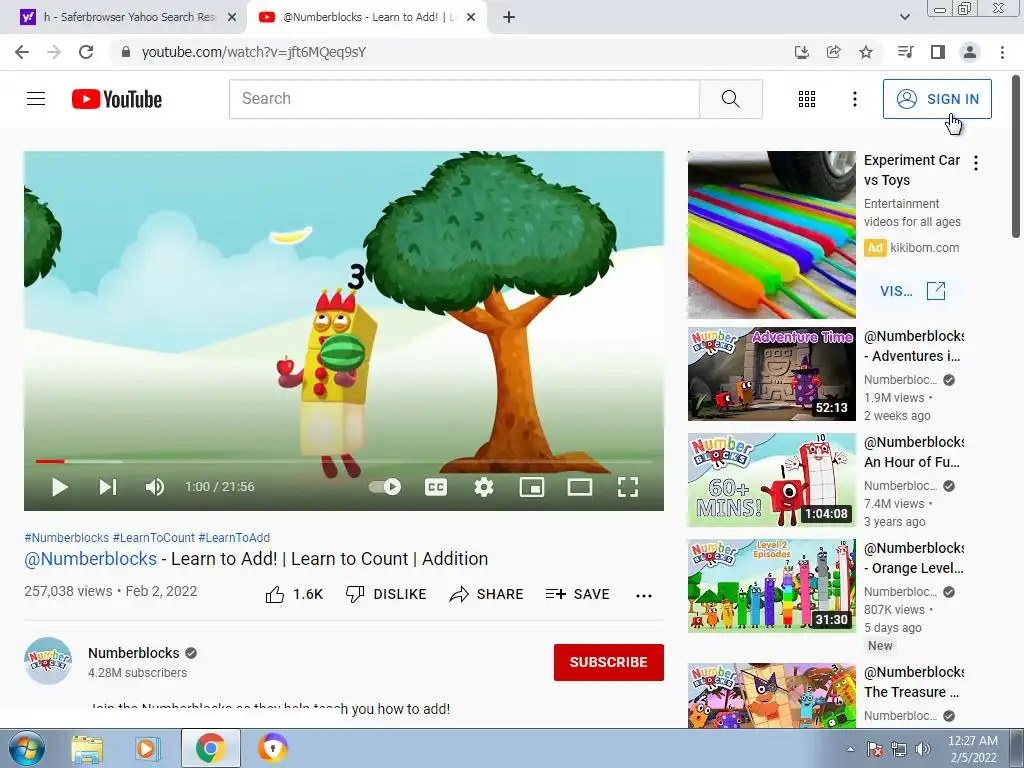Save video to a playlist
1024x768 pixels.
[578, 594]
